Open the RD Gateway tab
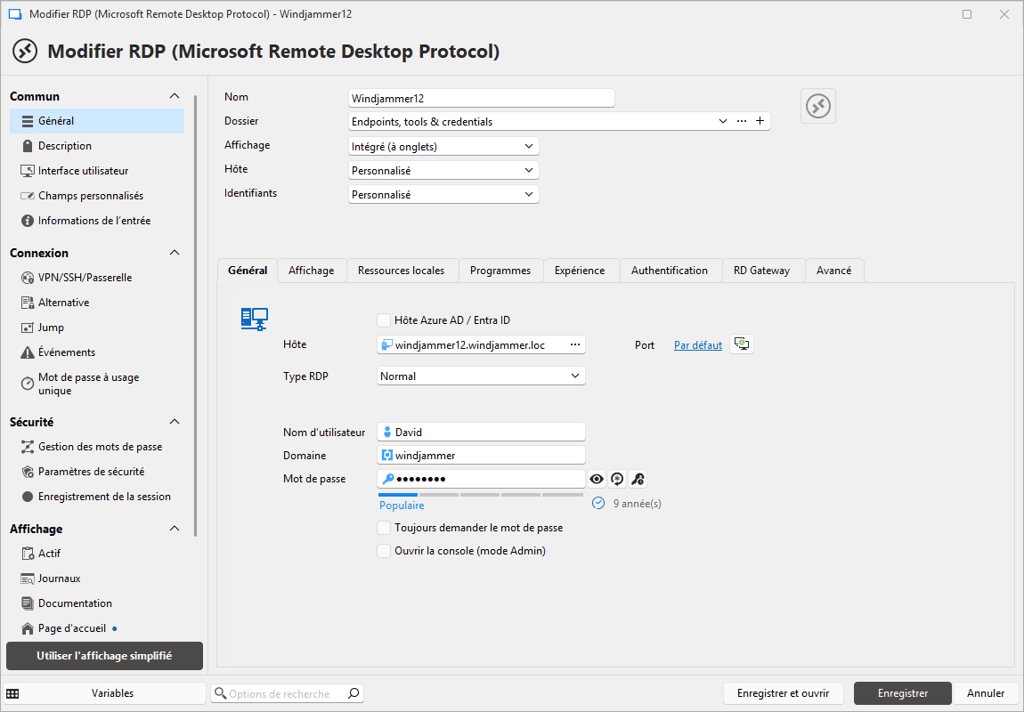Image resolution: width=1024 pixels, height=712 pixels. [x=763, y=270]
